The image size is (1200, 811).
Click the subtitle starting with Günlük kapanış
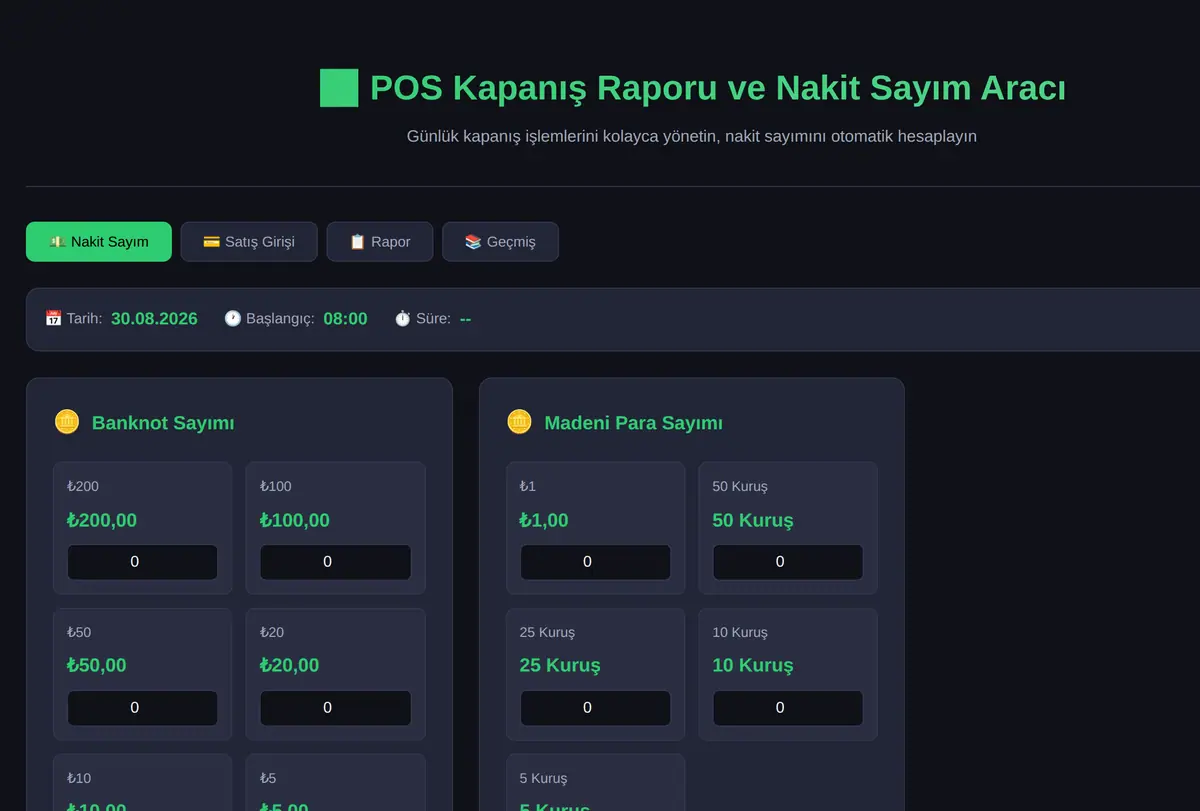[692, 136]
